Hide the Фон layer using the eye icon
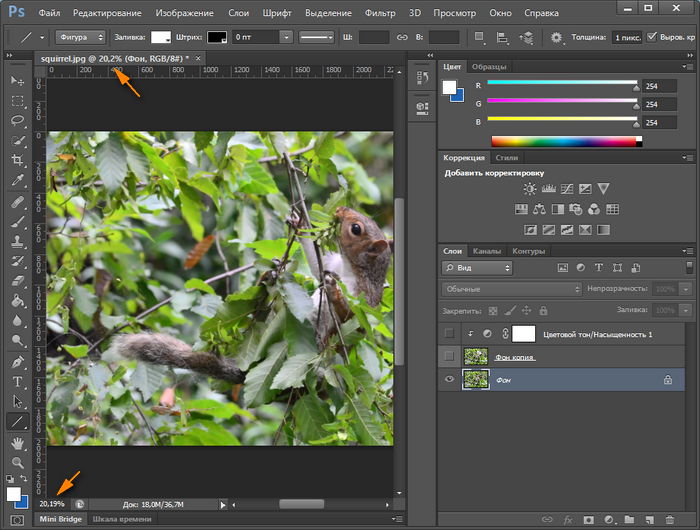The width and height of the screenshot is (700, 530). pyautogui.click(x=450, y=380)
